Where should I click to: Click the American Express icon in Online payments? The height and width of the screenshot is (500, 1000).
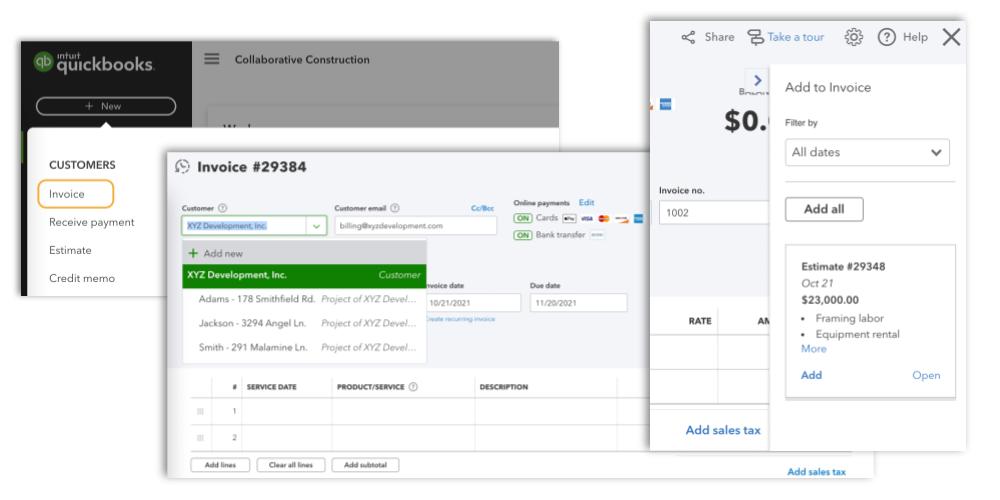coord(638,218)
